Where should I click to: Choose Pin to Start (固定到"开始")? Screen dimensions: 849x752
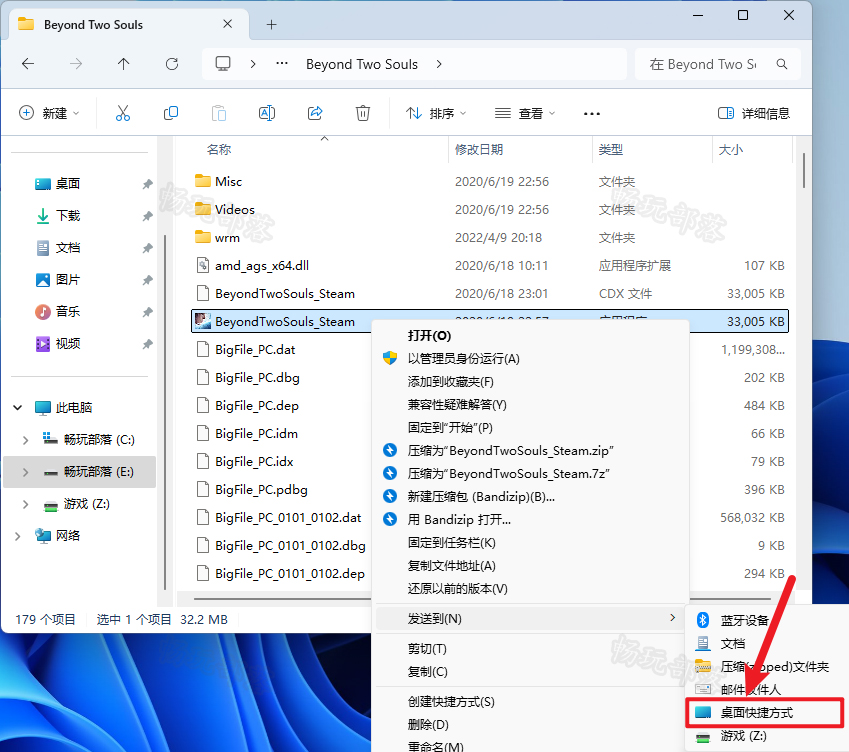click(x=531, y=428)
